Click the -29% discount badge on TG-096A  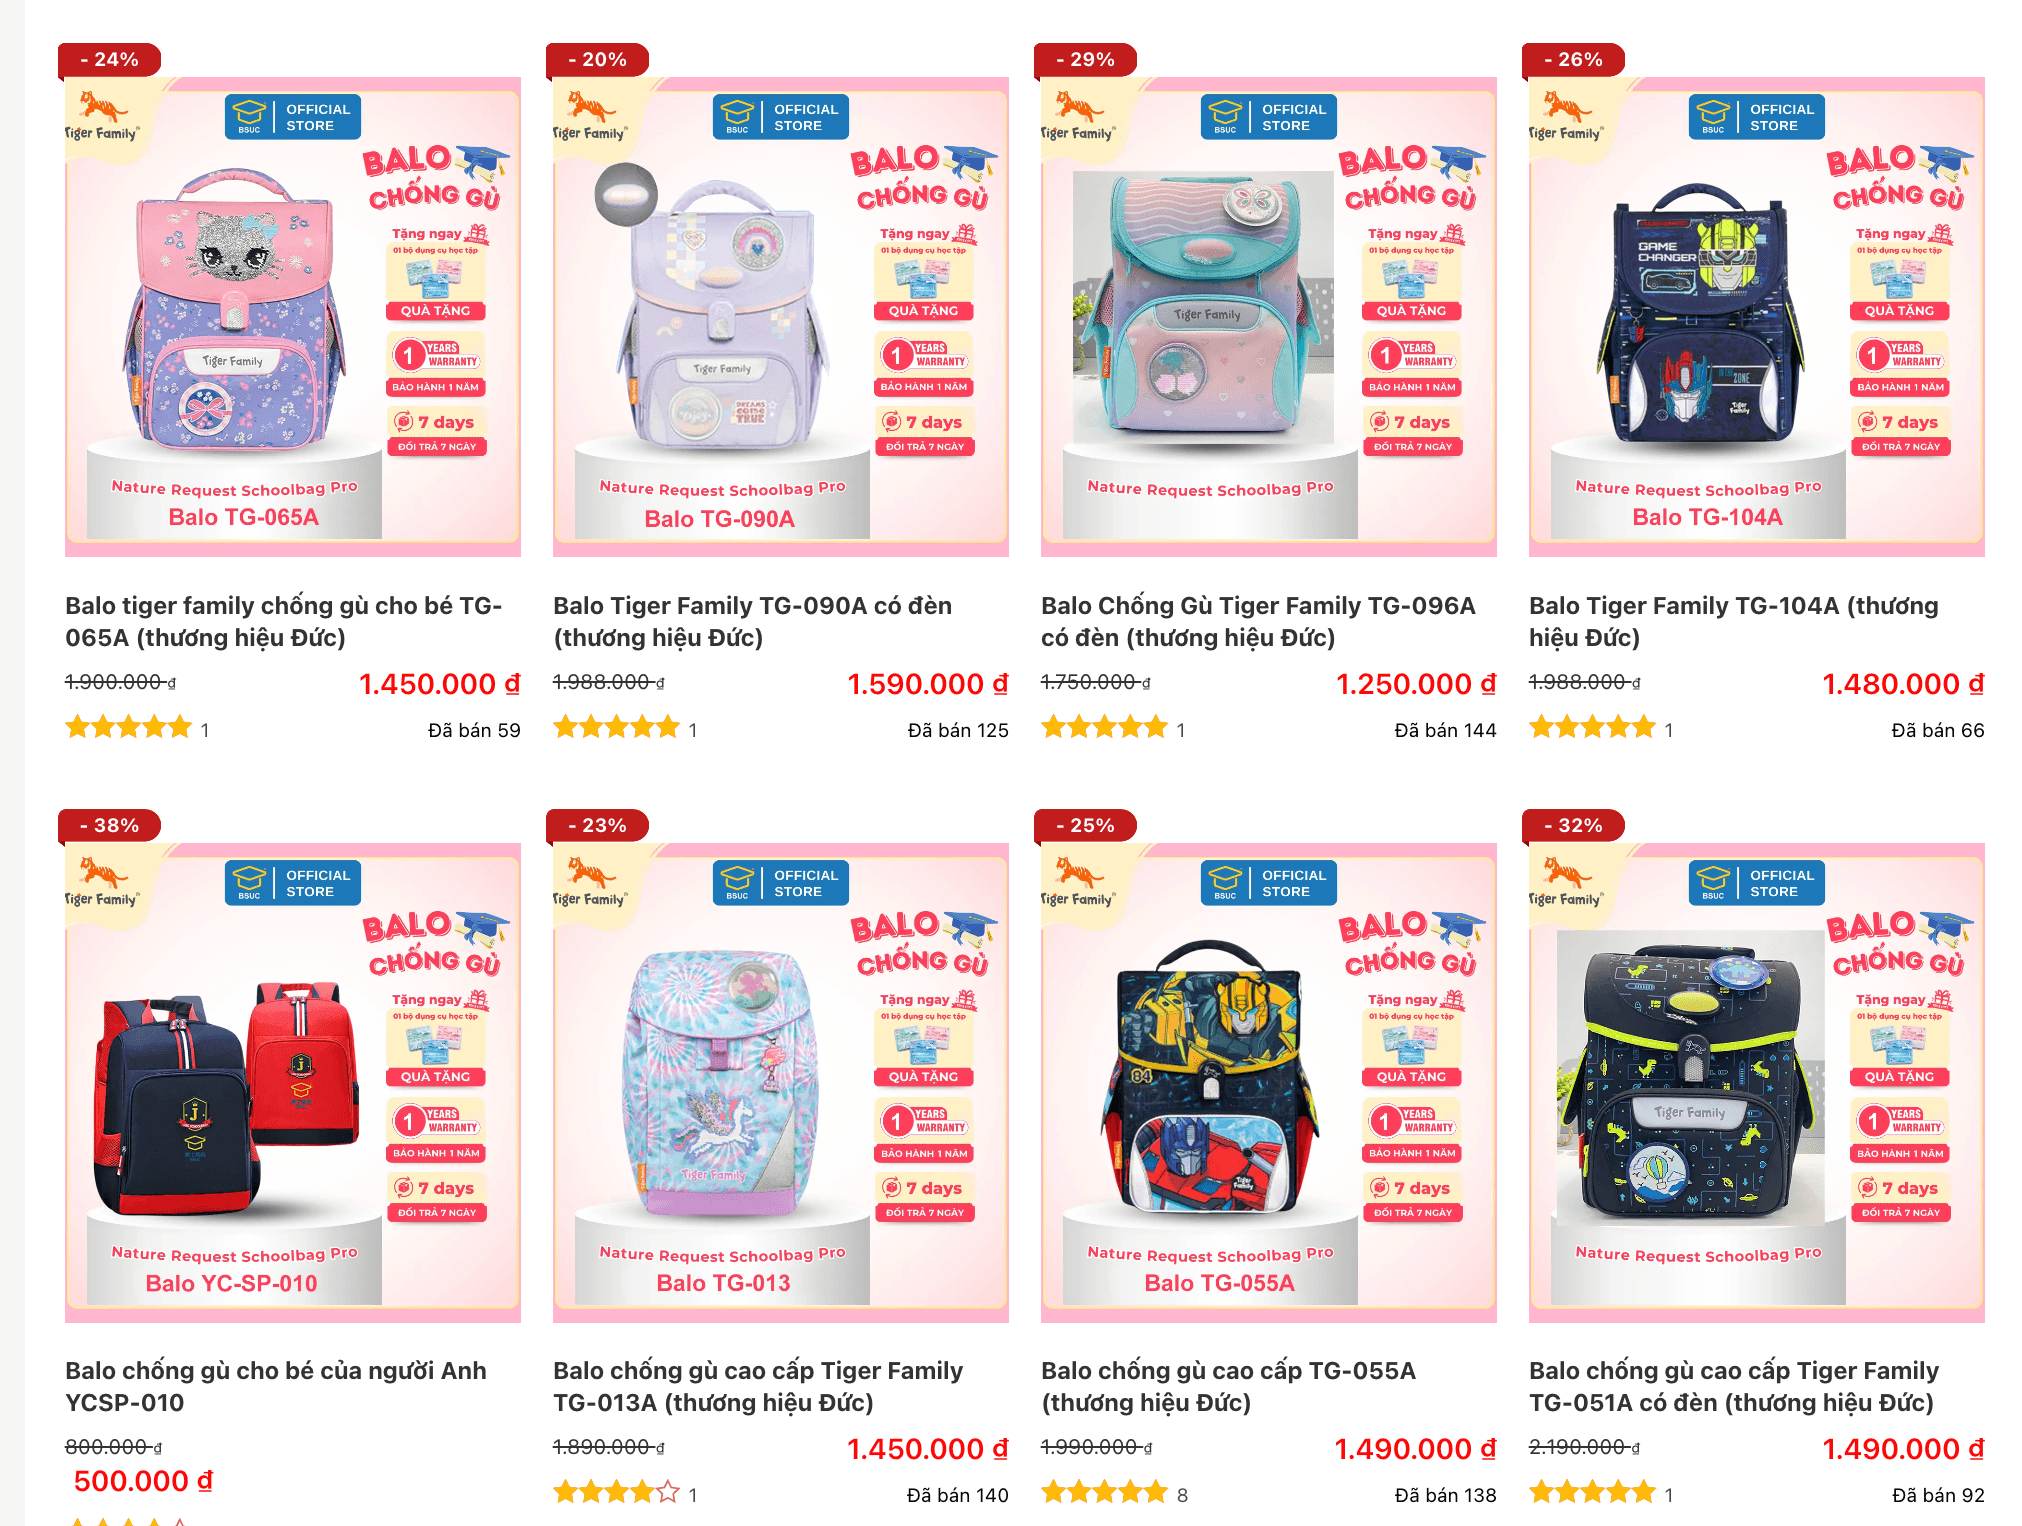click(1085, 60)
